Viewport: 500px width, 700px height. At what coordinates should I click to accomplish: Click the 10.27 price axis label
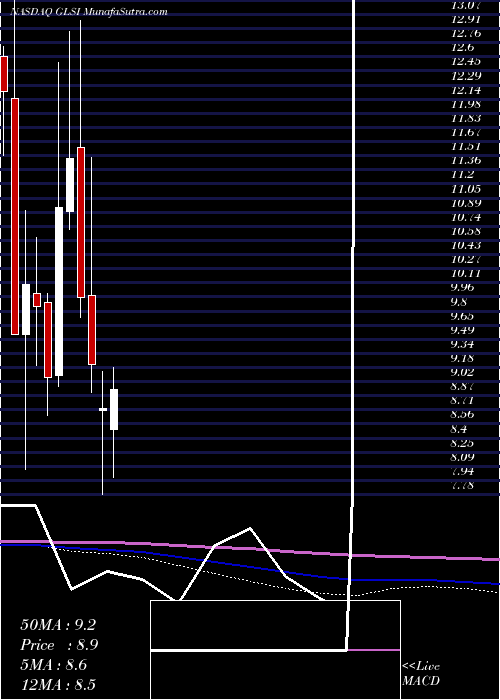coord(466,260)
